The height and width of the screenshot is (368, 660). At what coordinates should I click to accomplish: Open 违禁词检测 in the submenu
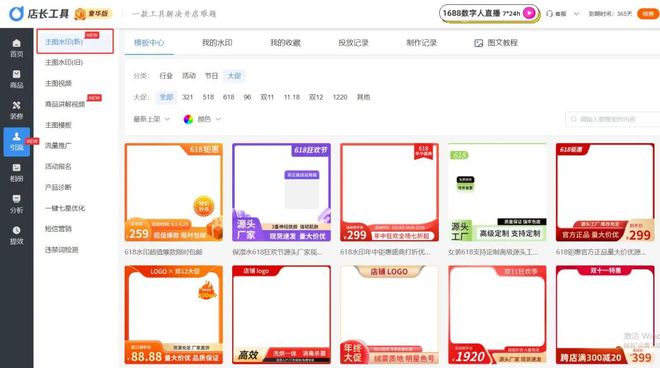click(x=62, y=250)
